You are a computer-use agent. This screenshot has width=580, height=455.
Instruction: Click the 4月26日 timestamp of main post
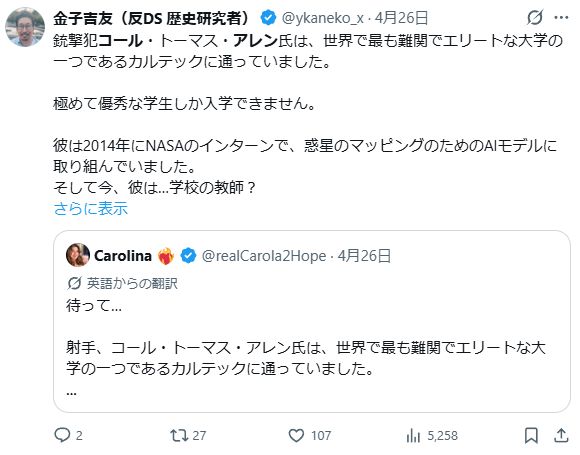[x=401, y=18]
